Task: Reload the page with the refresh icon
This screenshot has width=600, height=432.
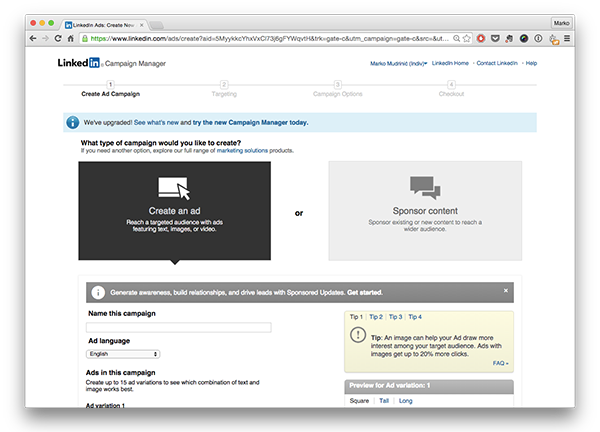Action: tap(58, 38)
